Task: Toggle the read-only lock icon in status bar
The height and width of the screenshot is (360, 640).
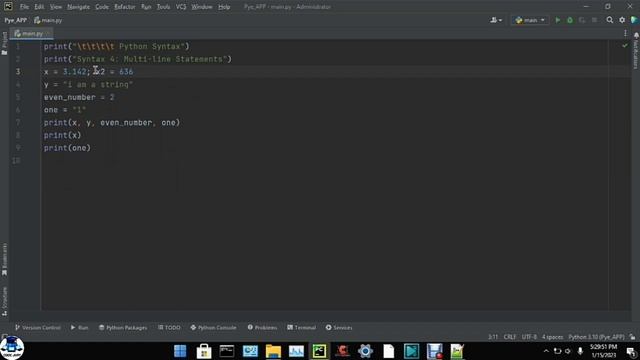Action: pos(632,337)
